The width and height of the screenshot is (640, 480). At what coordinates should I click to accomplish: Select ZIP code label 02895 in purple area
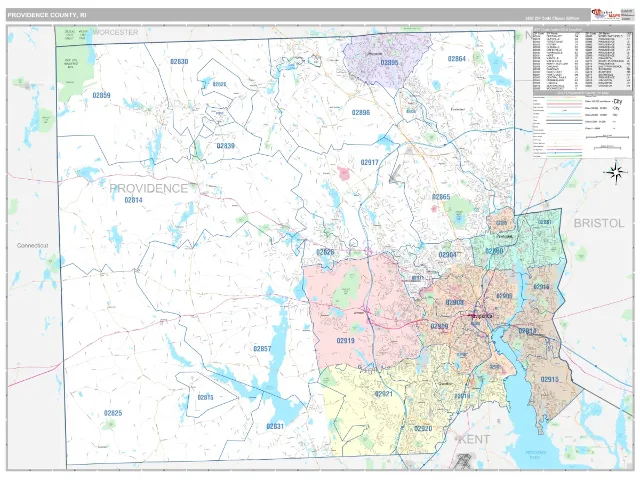click(389, 62)
